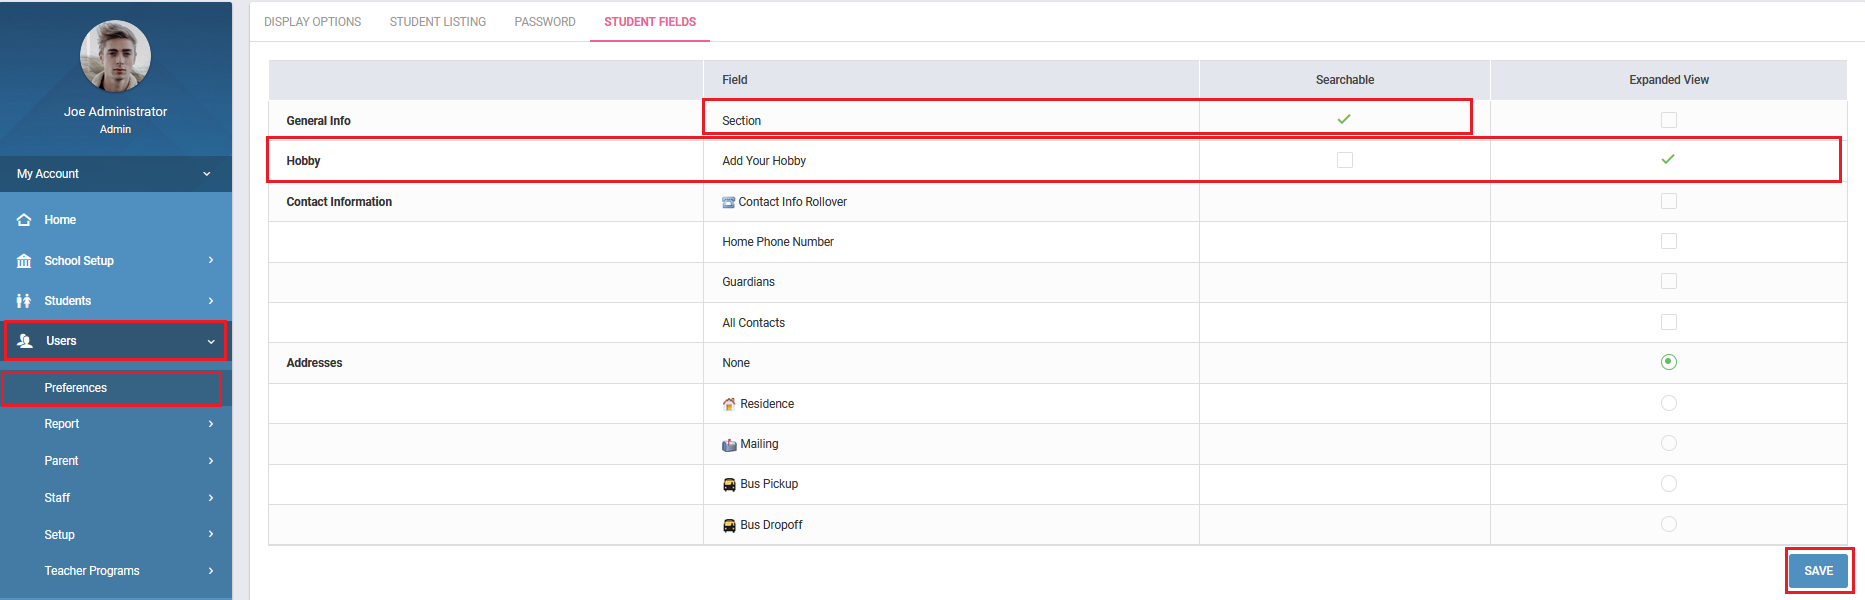The image size is (1865, 600).
Task: Expand School Setup submenu arrow
Action: [x=211, y=260]
